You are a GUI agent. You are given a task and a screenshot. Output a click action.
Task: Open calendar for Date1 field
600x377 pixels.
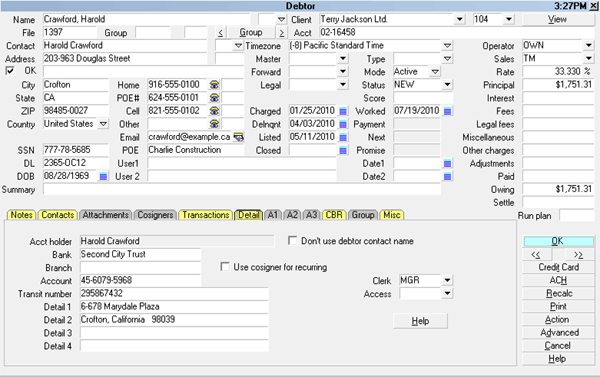pyautogui.click(x=447, y=163)
